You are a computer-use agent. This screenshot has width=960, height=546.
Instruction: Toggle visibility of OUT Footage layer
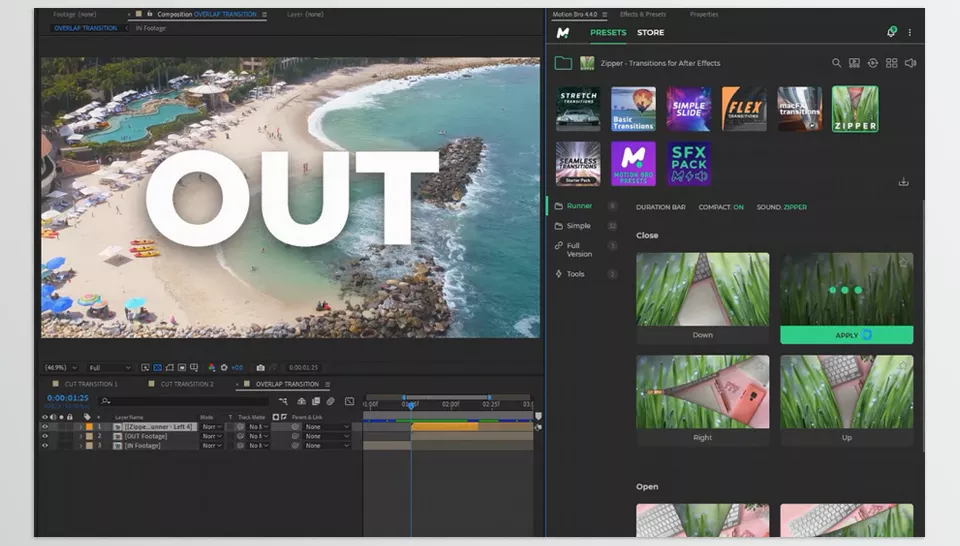click(45, 436)
